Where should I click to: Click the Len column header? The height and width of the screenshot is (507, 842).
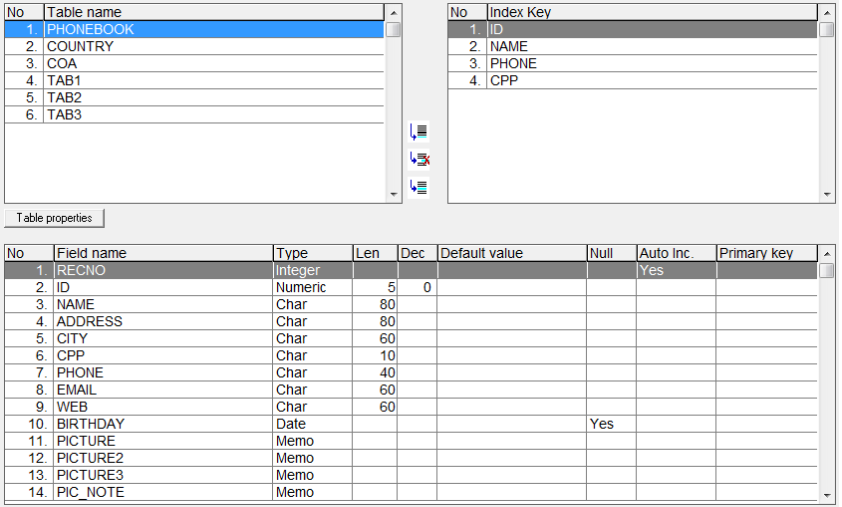click(375, 253)
